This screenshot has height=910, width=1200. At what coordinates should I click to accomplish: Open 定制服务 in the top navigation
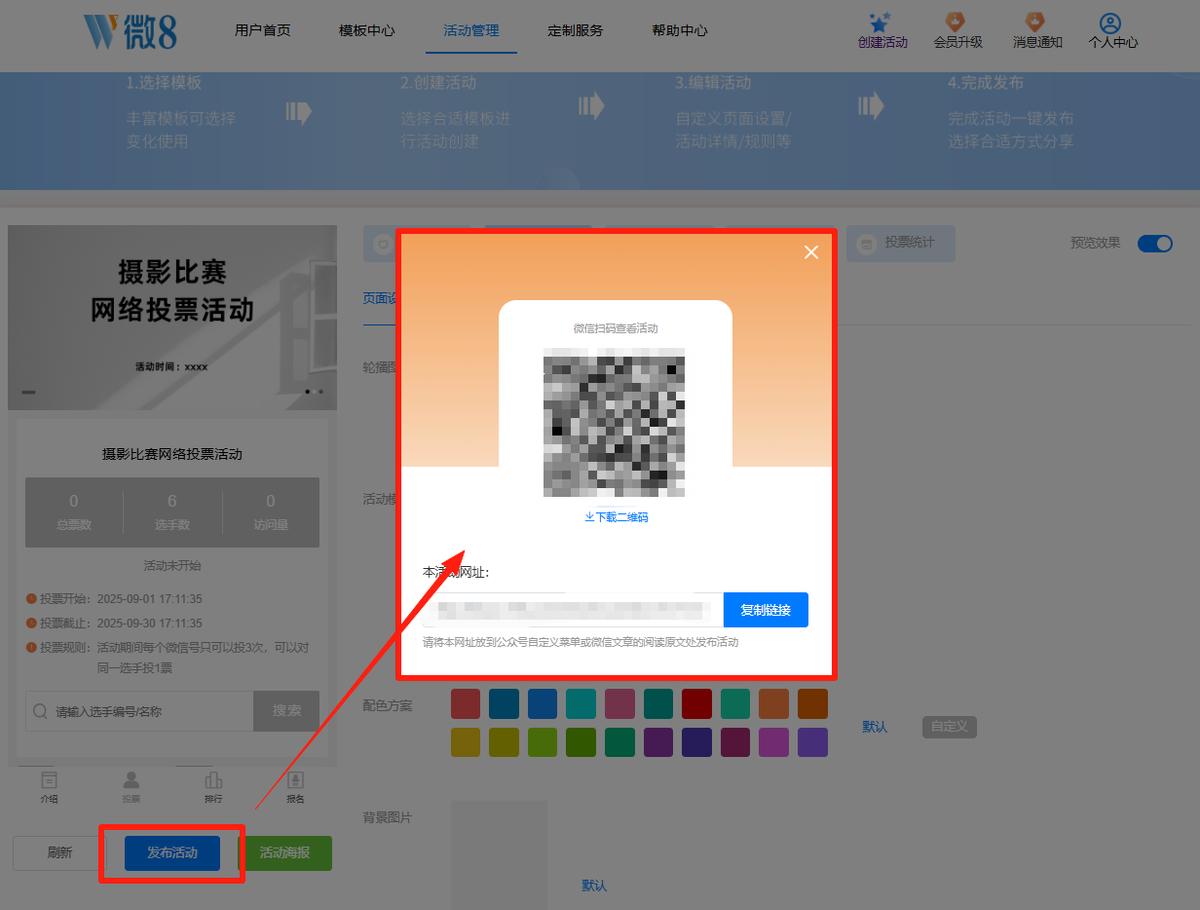pyautogui.click(x=576, y=30)
